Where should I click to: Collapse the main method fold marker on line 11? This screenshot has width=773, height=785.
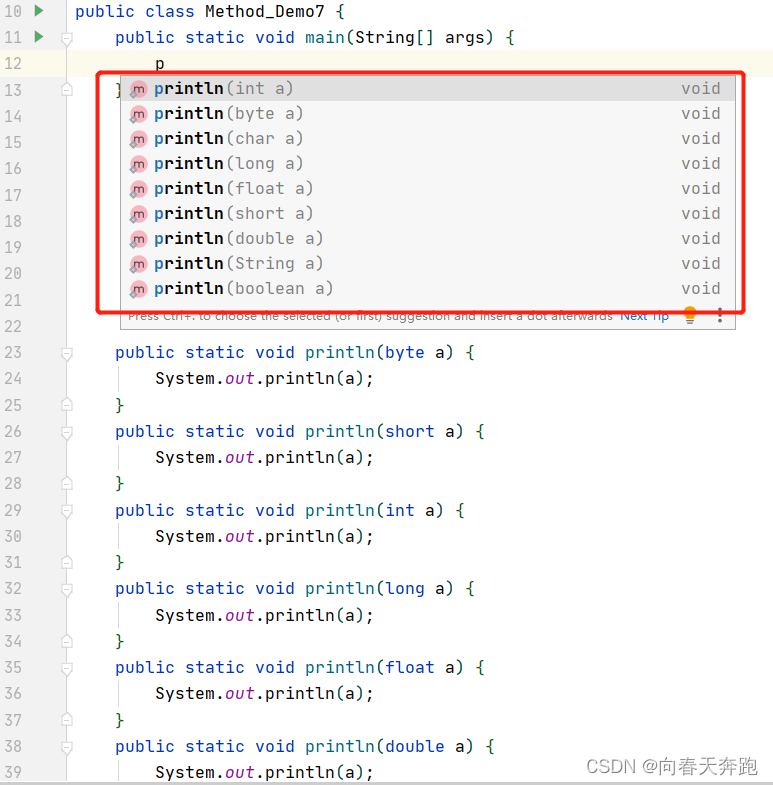coord(67,39)
